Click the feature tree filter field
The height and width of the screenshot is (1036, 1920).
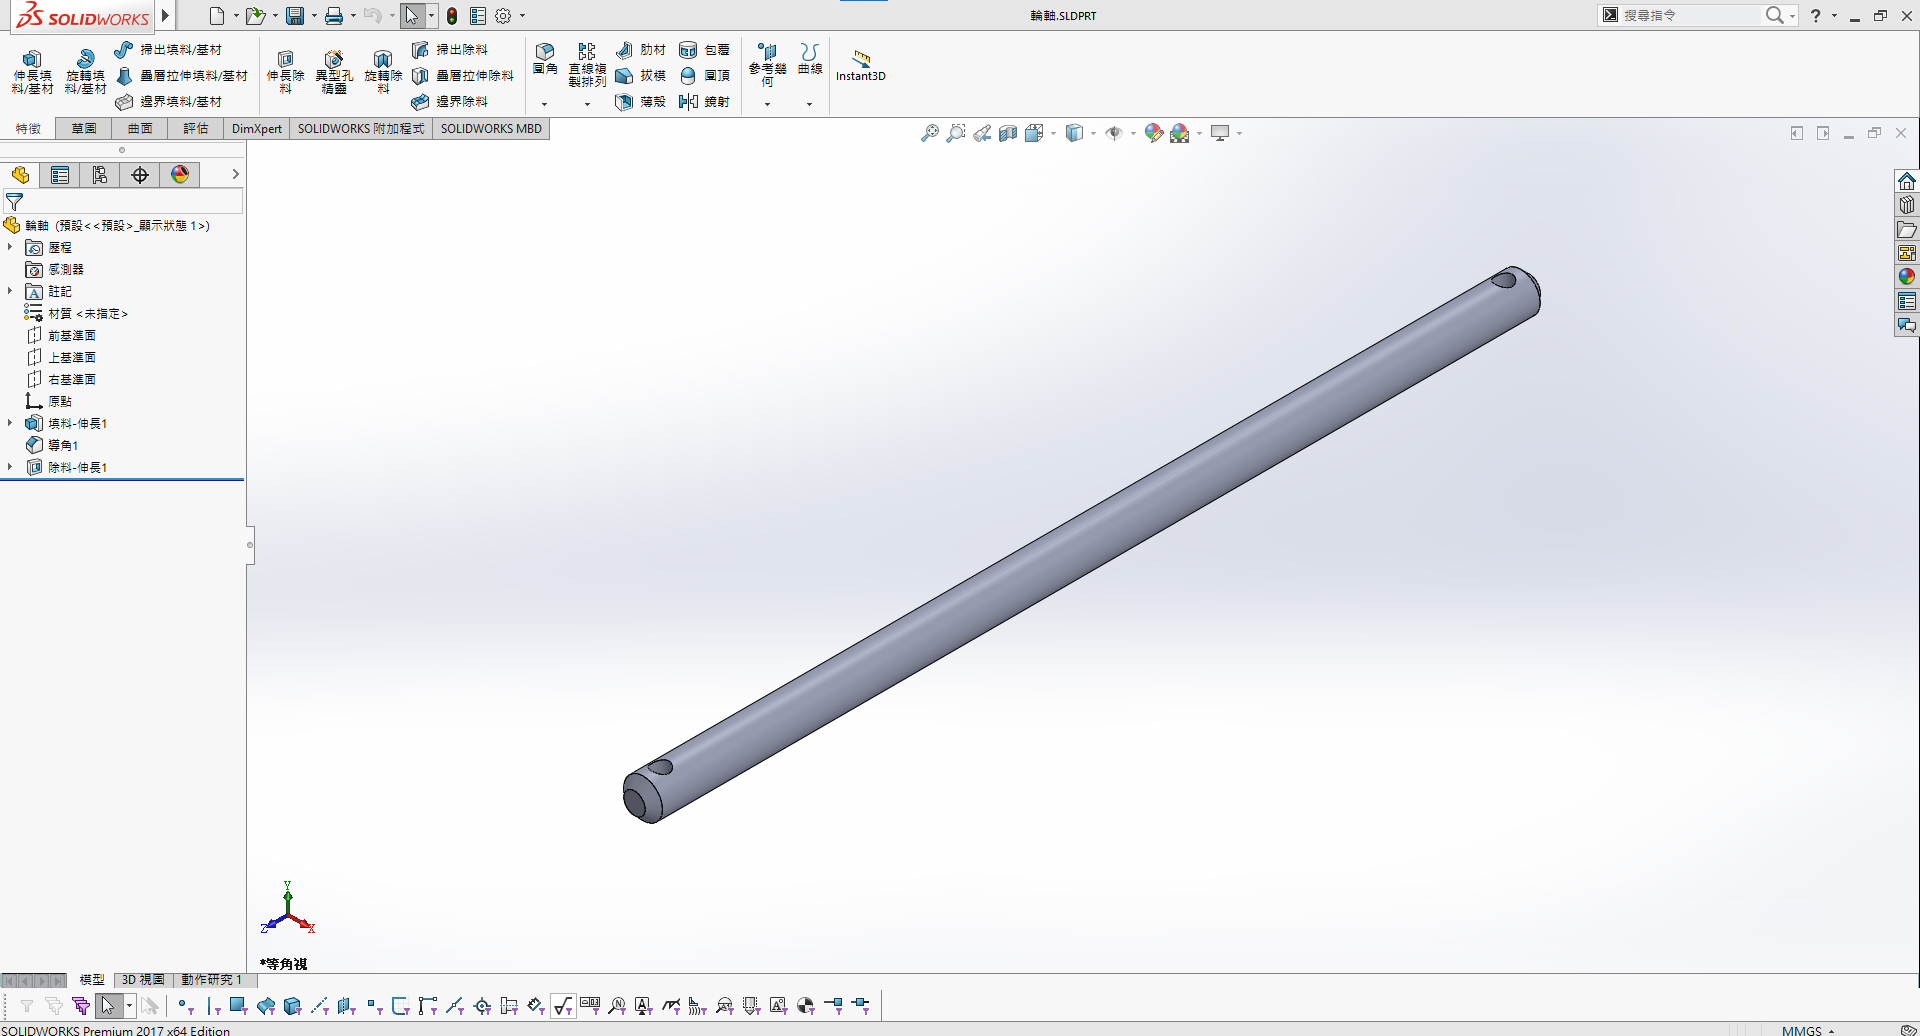pos(124,202)
